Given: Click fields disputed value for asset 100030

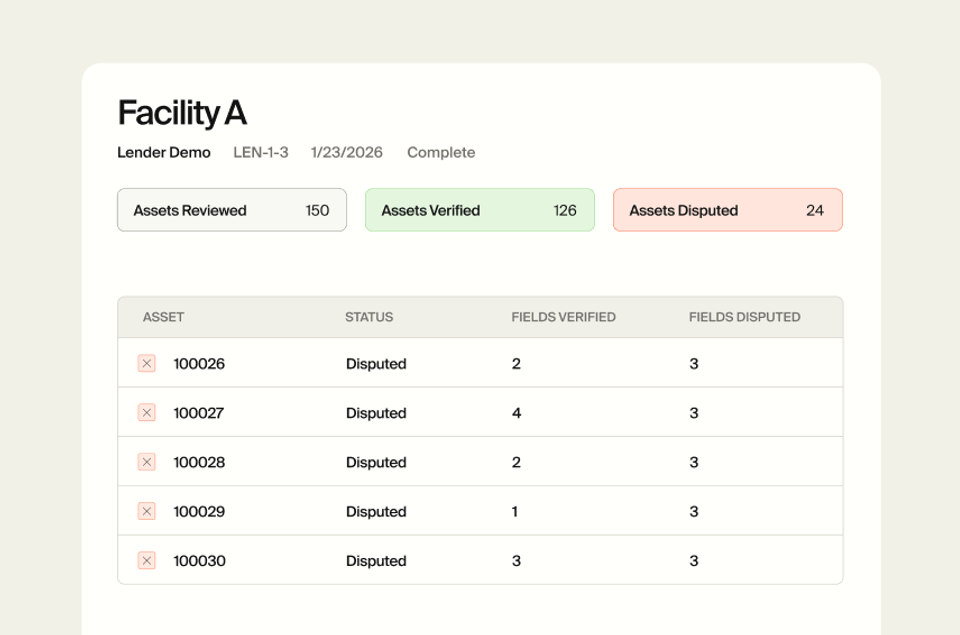Looking at the screenshot, I should coord(694,561).
